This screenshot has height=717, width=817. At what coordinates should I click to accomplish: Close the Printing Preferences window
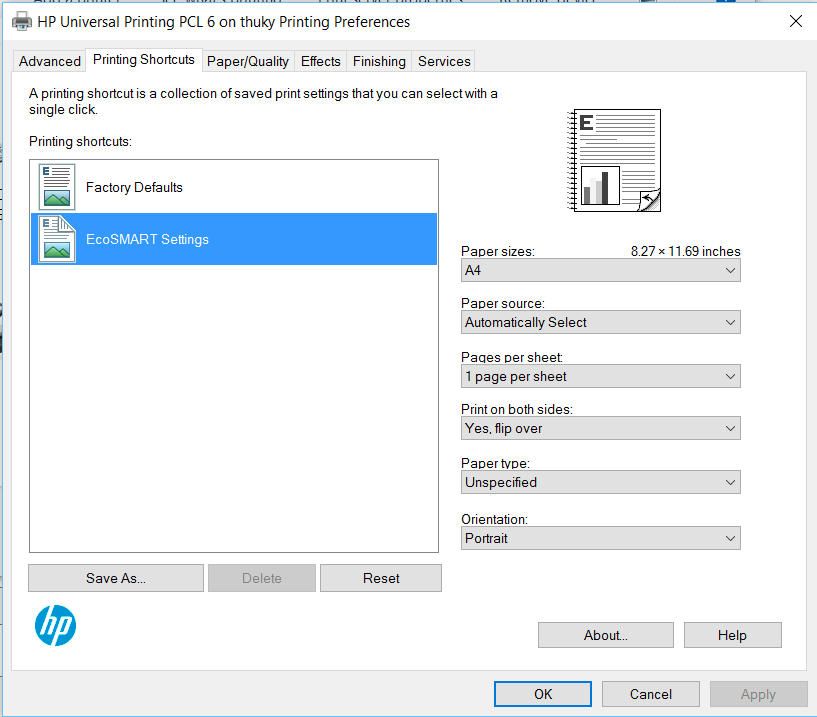tap(795, 21)
